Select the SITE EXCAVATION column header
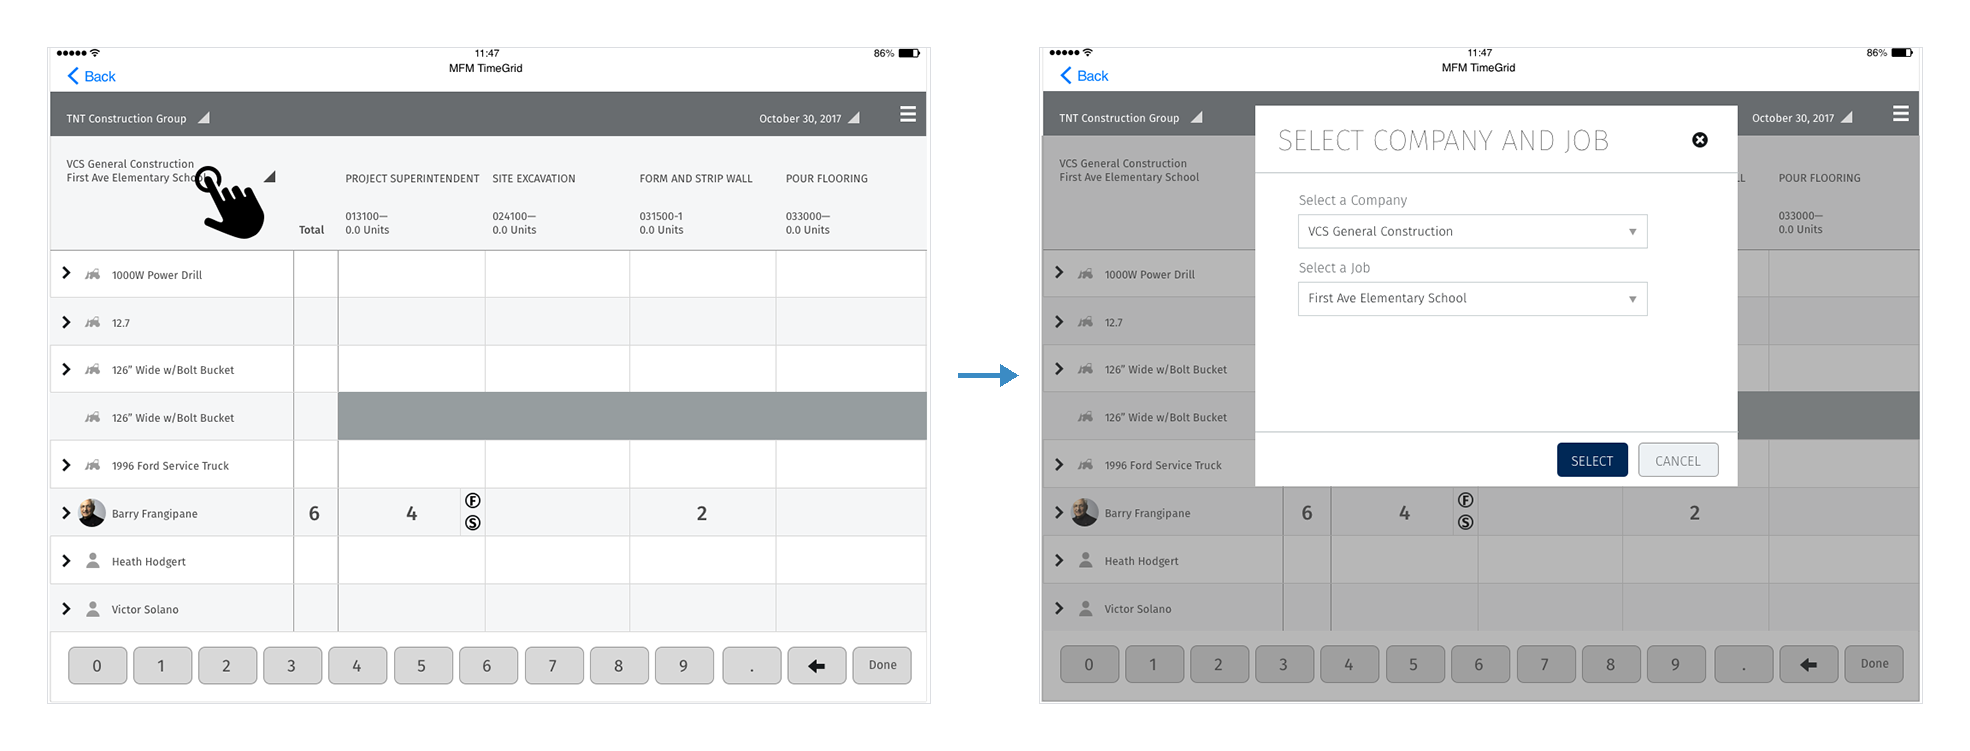Screen dimensions: 1970x751 coord(534,179)
